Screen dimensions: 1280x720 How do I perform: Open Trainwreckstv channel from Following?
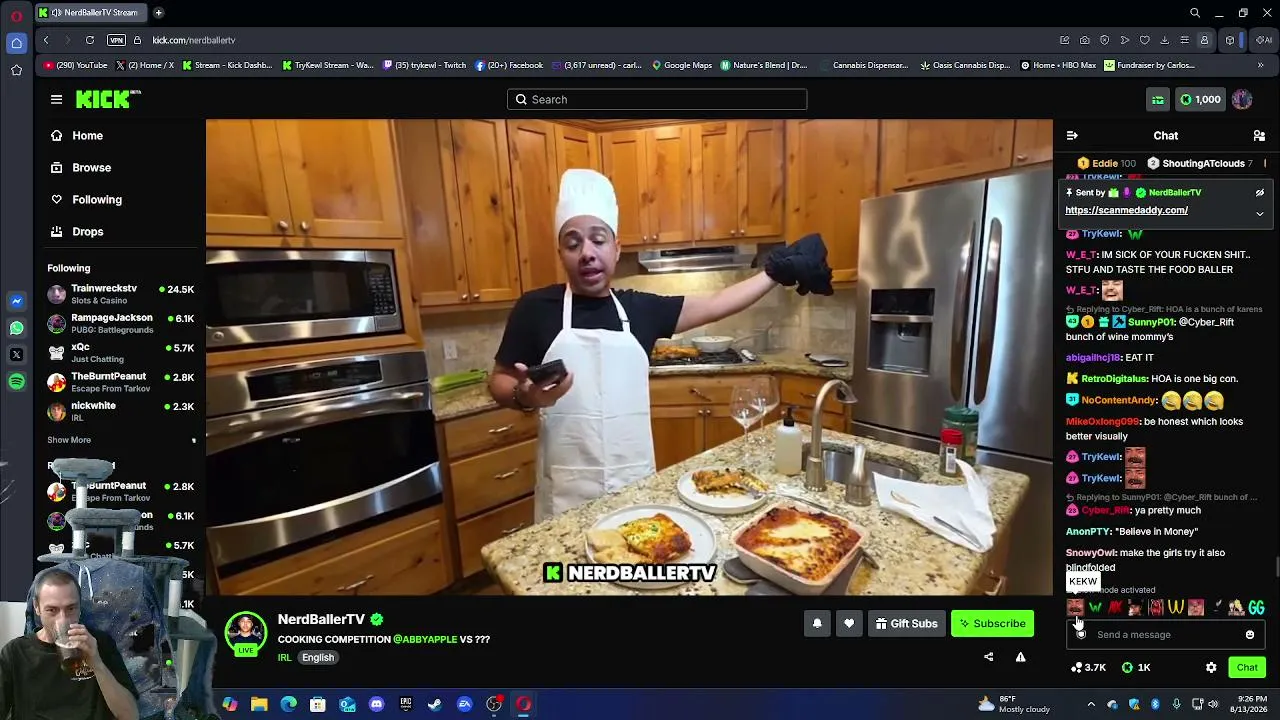(120, 294)
